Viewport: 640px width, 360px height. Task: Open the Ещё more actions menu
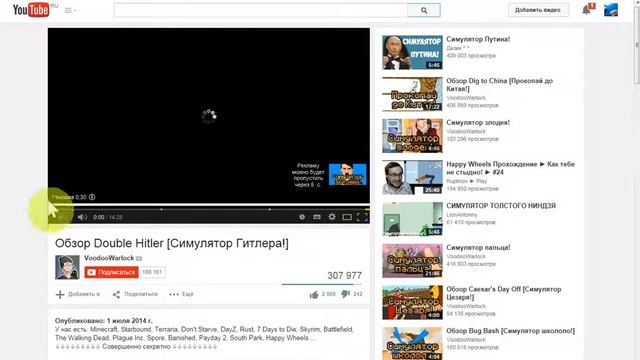tap(182, 294)
